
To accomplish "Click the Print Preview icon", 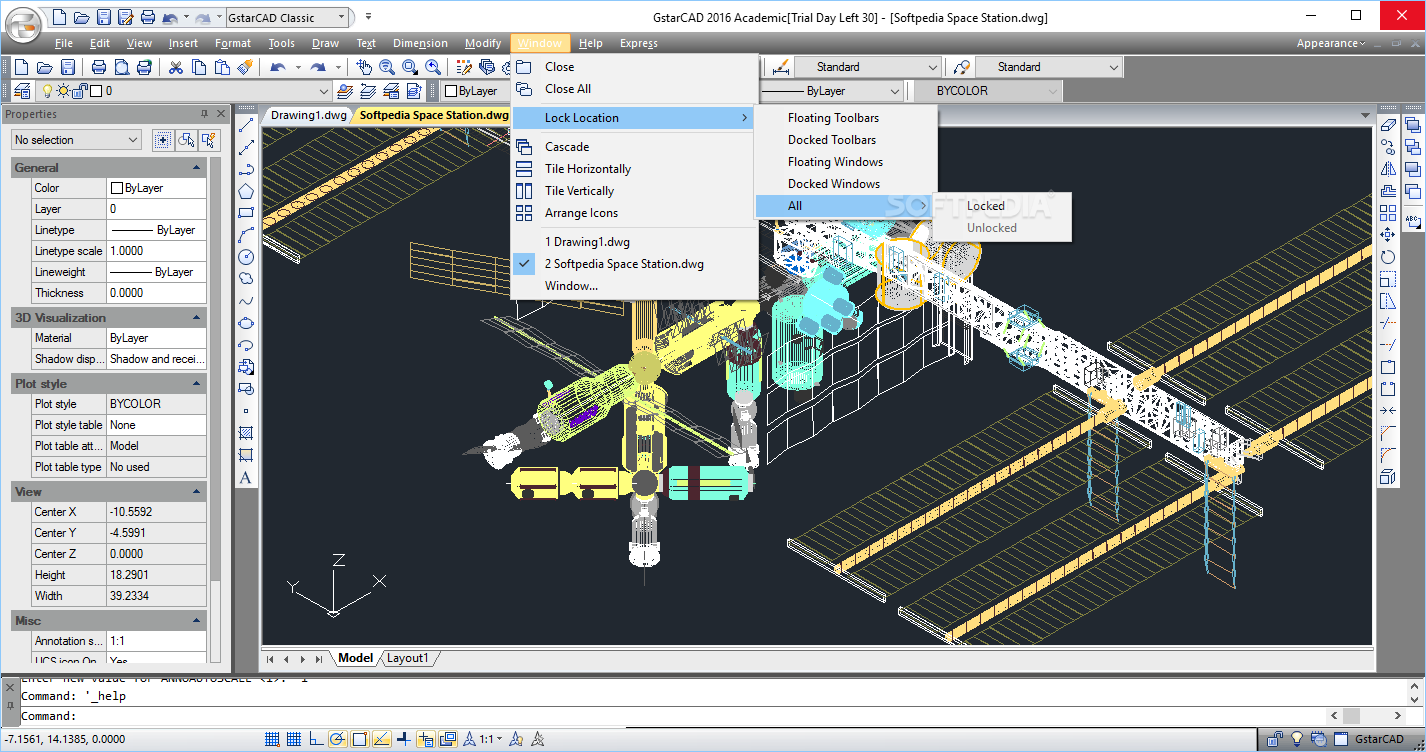I will (x=121, y=67).
